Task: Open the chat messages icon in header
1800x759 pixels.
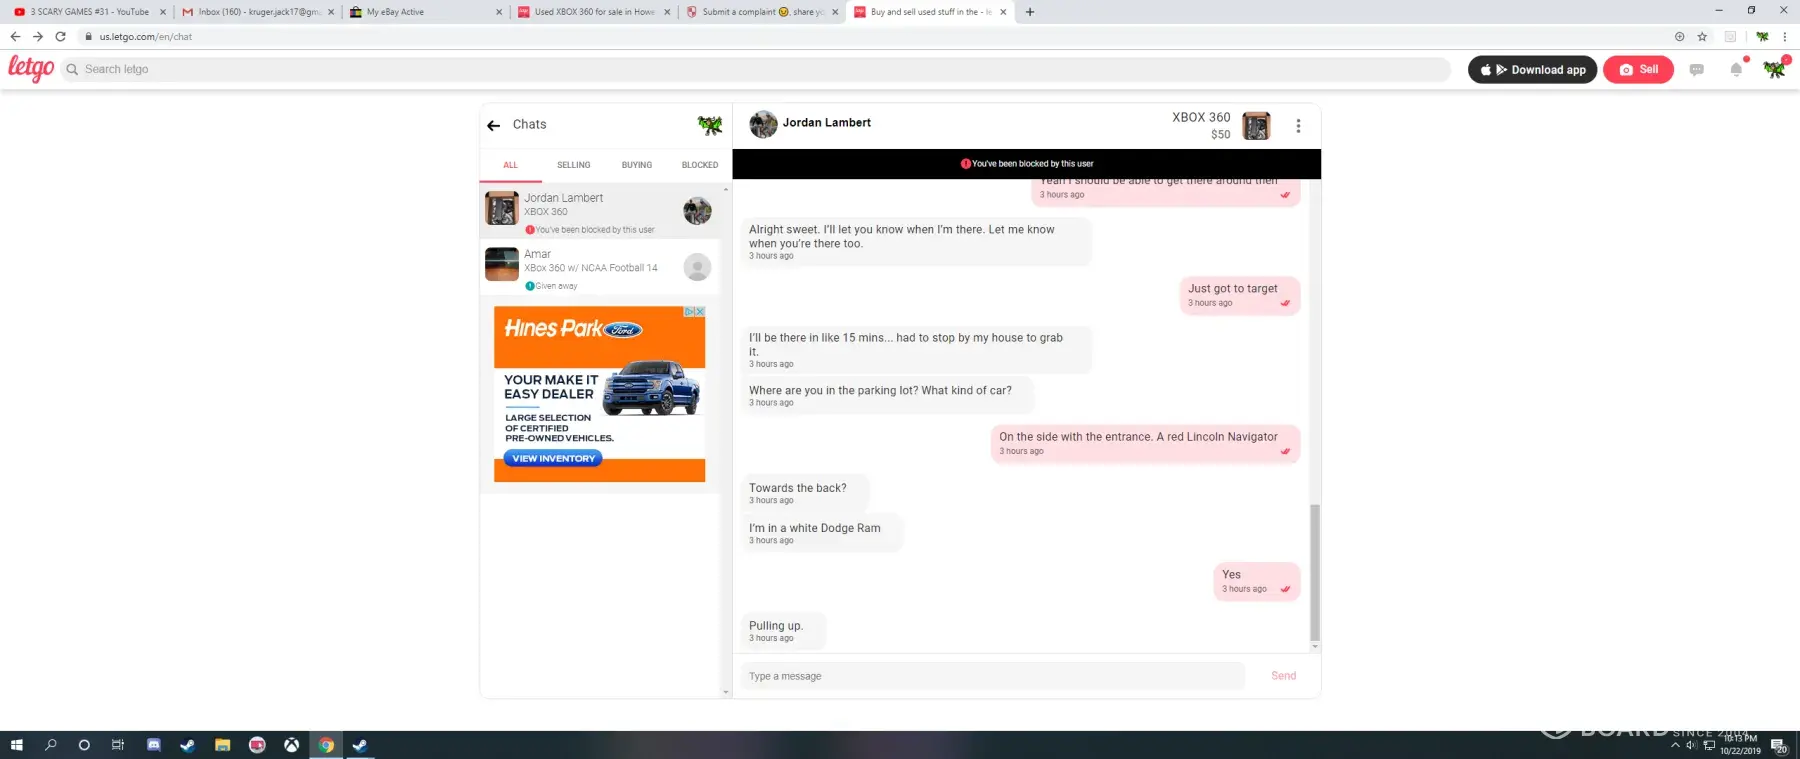Action: tap(1696, 70)
